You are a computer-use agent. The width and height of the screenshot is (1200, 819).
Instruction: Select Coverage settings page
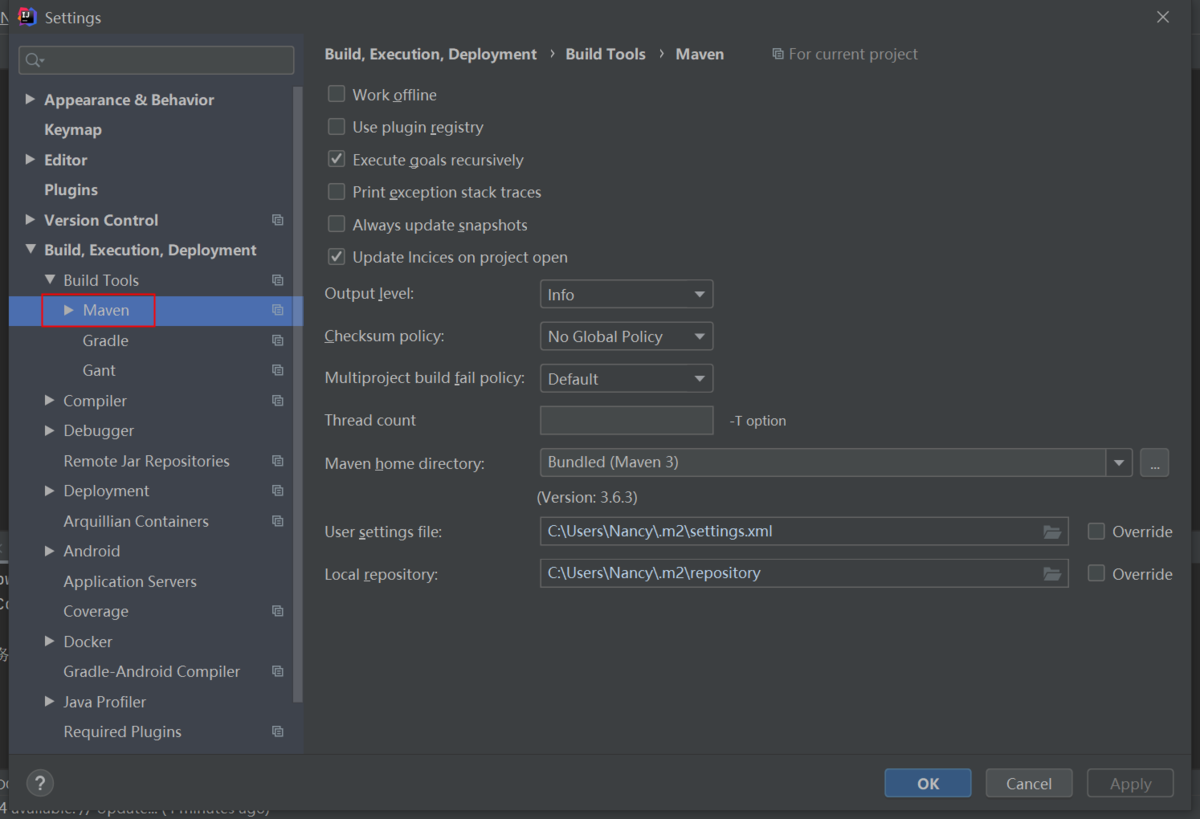pos(96,611)
